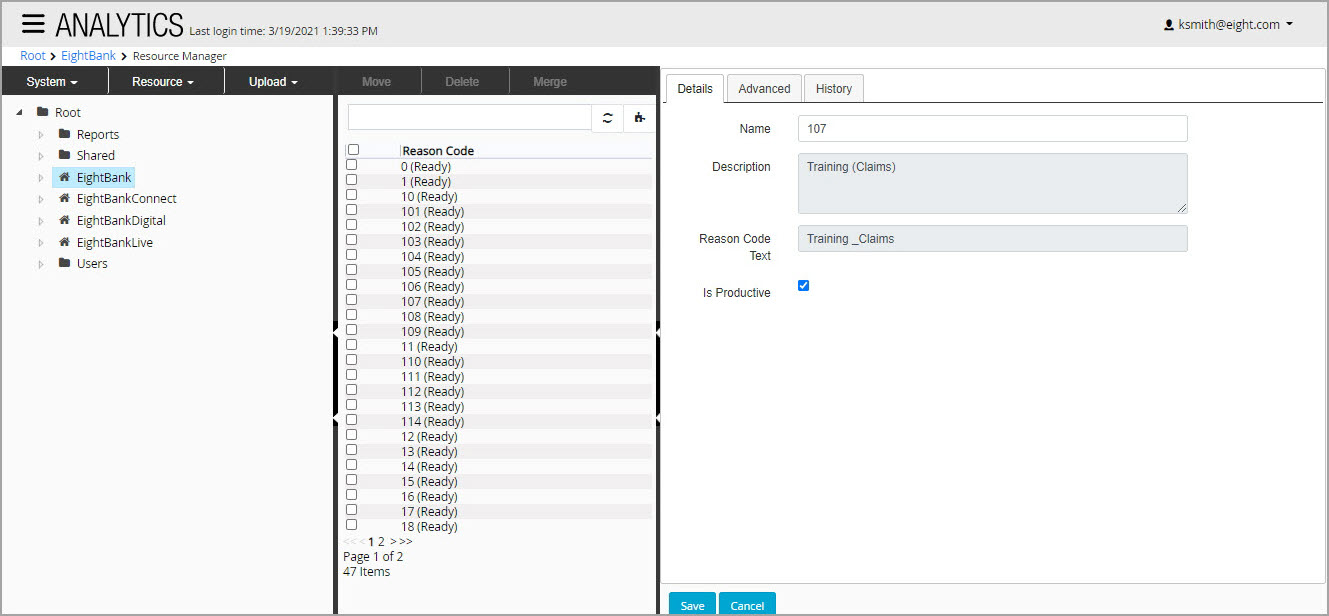The image size is (1329, 616).
Task: Click the Root breadcrumb link
Action: click(x=33, y=56)
